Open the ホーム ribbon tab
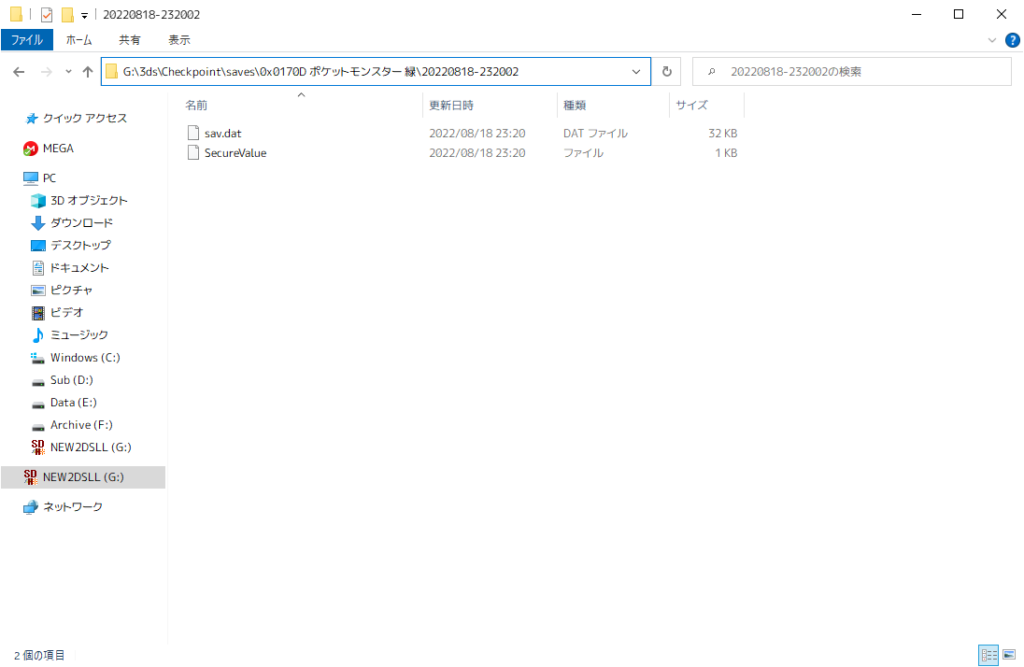 78,40
